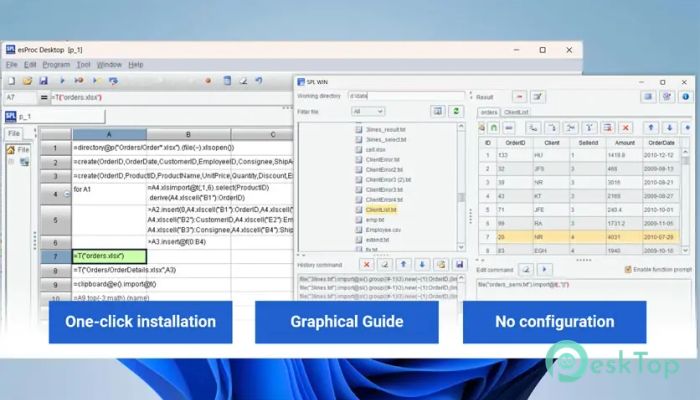The height and width of the screenshot is (400, 700).
Task: Switch to the orders result tab
Action: tap(489, 112)
